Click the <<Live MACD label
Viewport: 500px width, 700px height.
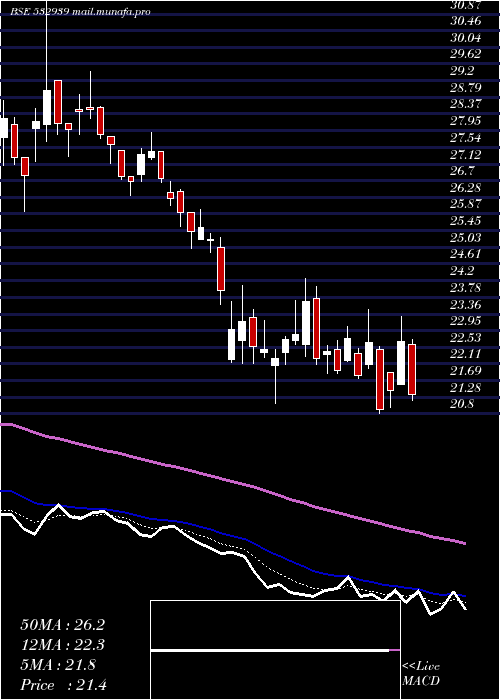click(x=421, y=674)
